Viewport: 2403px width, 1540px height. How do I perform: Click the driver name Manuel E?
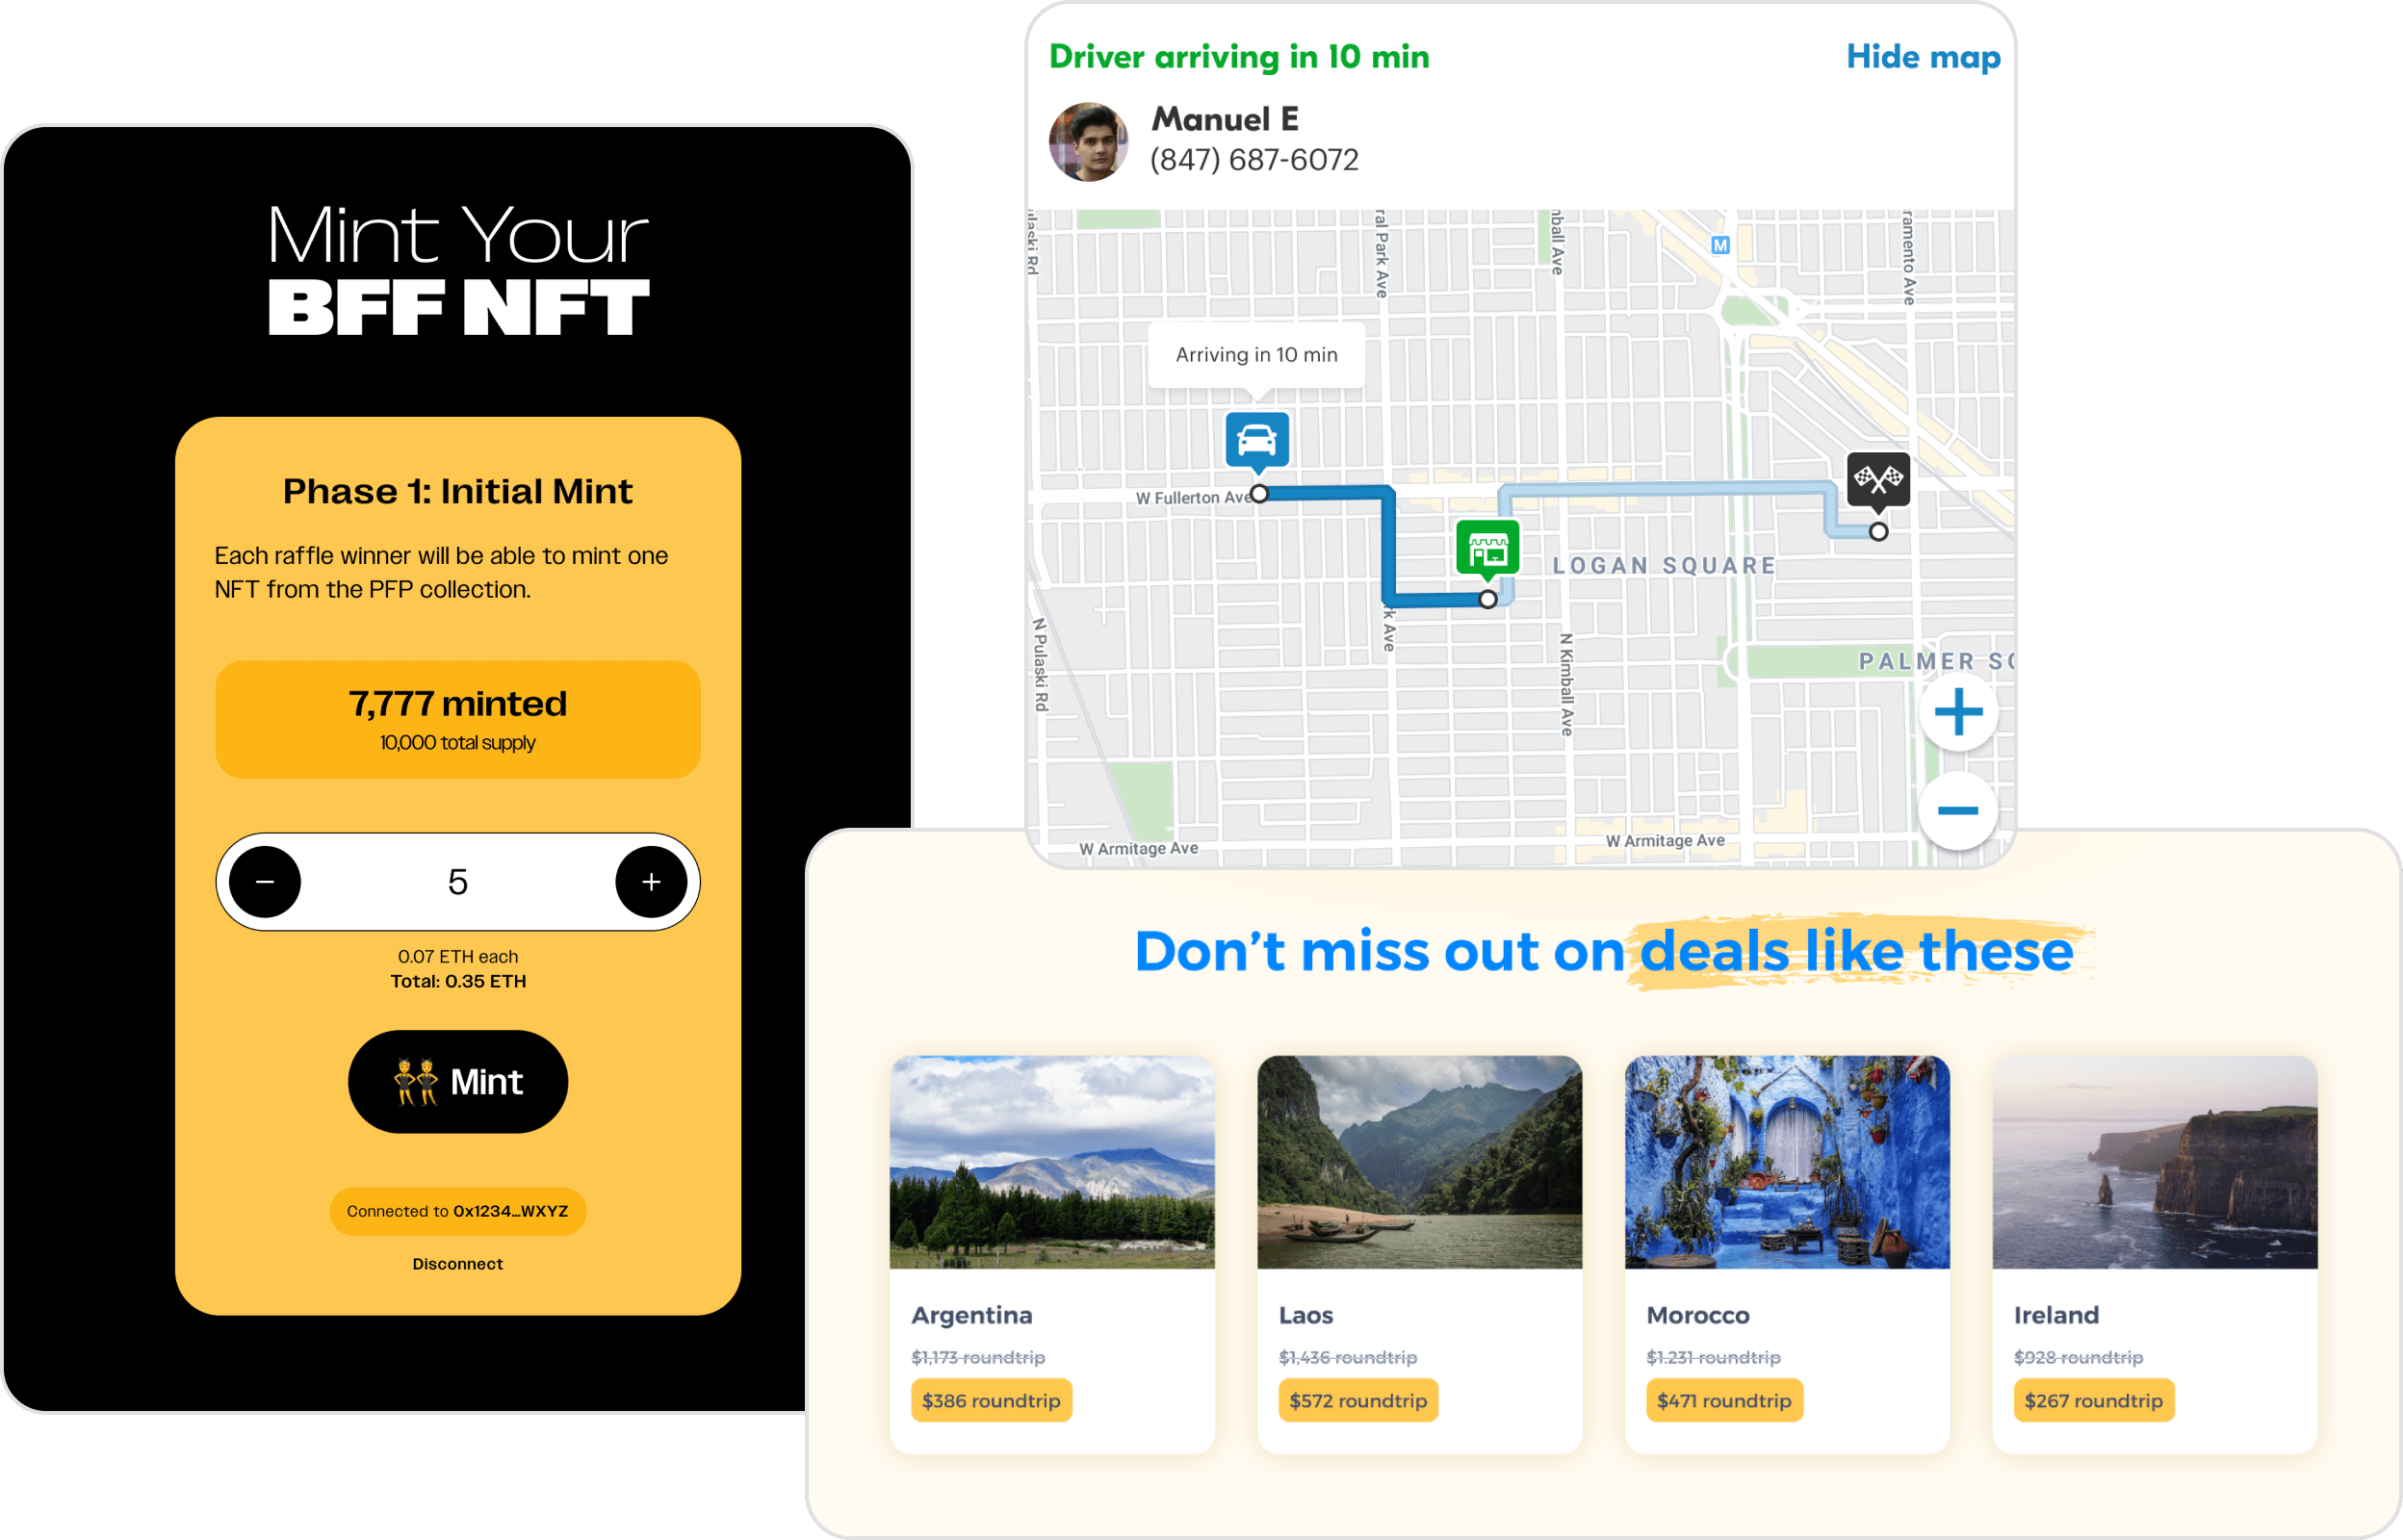pos(1225,119)
